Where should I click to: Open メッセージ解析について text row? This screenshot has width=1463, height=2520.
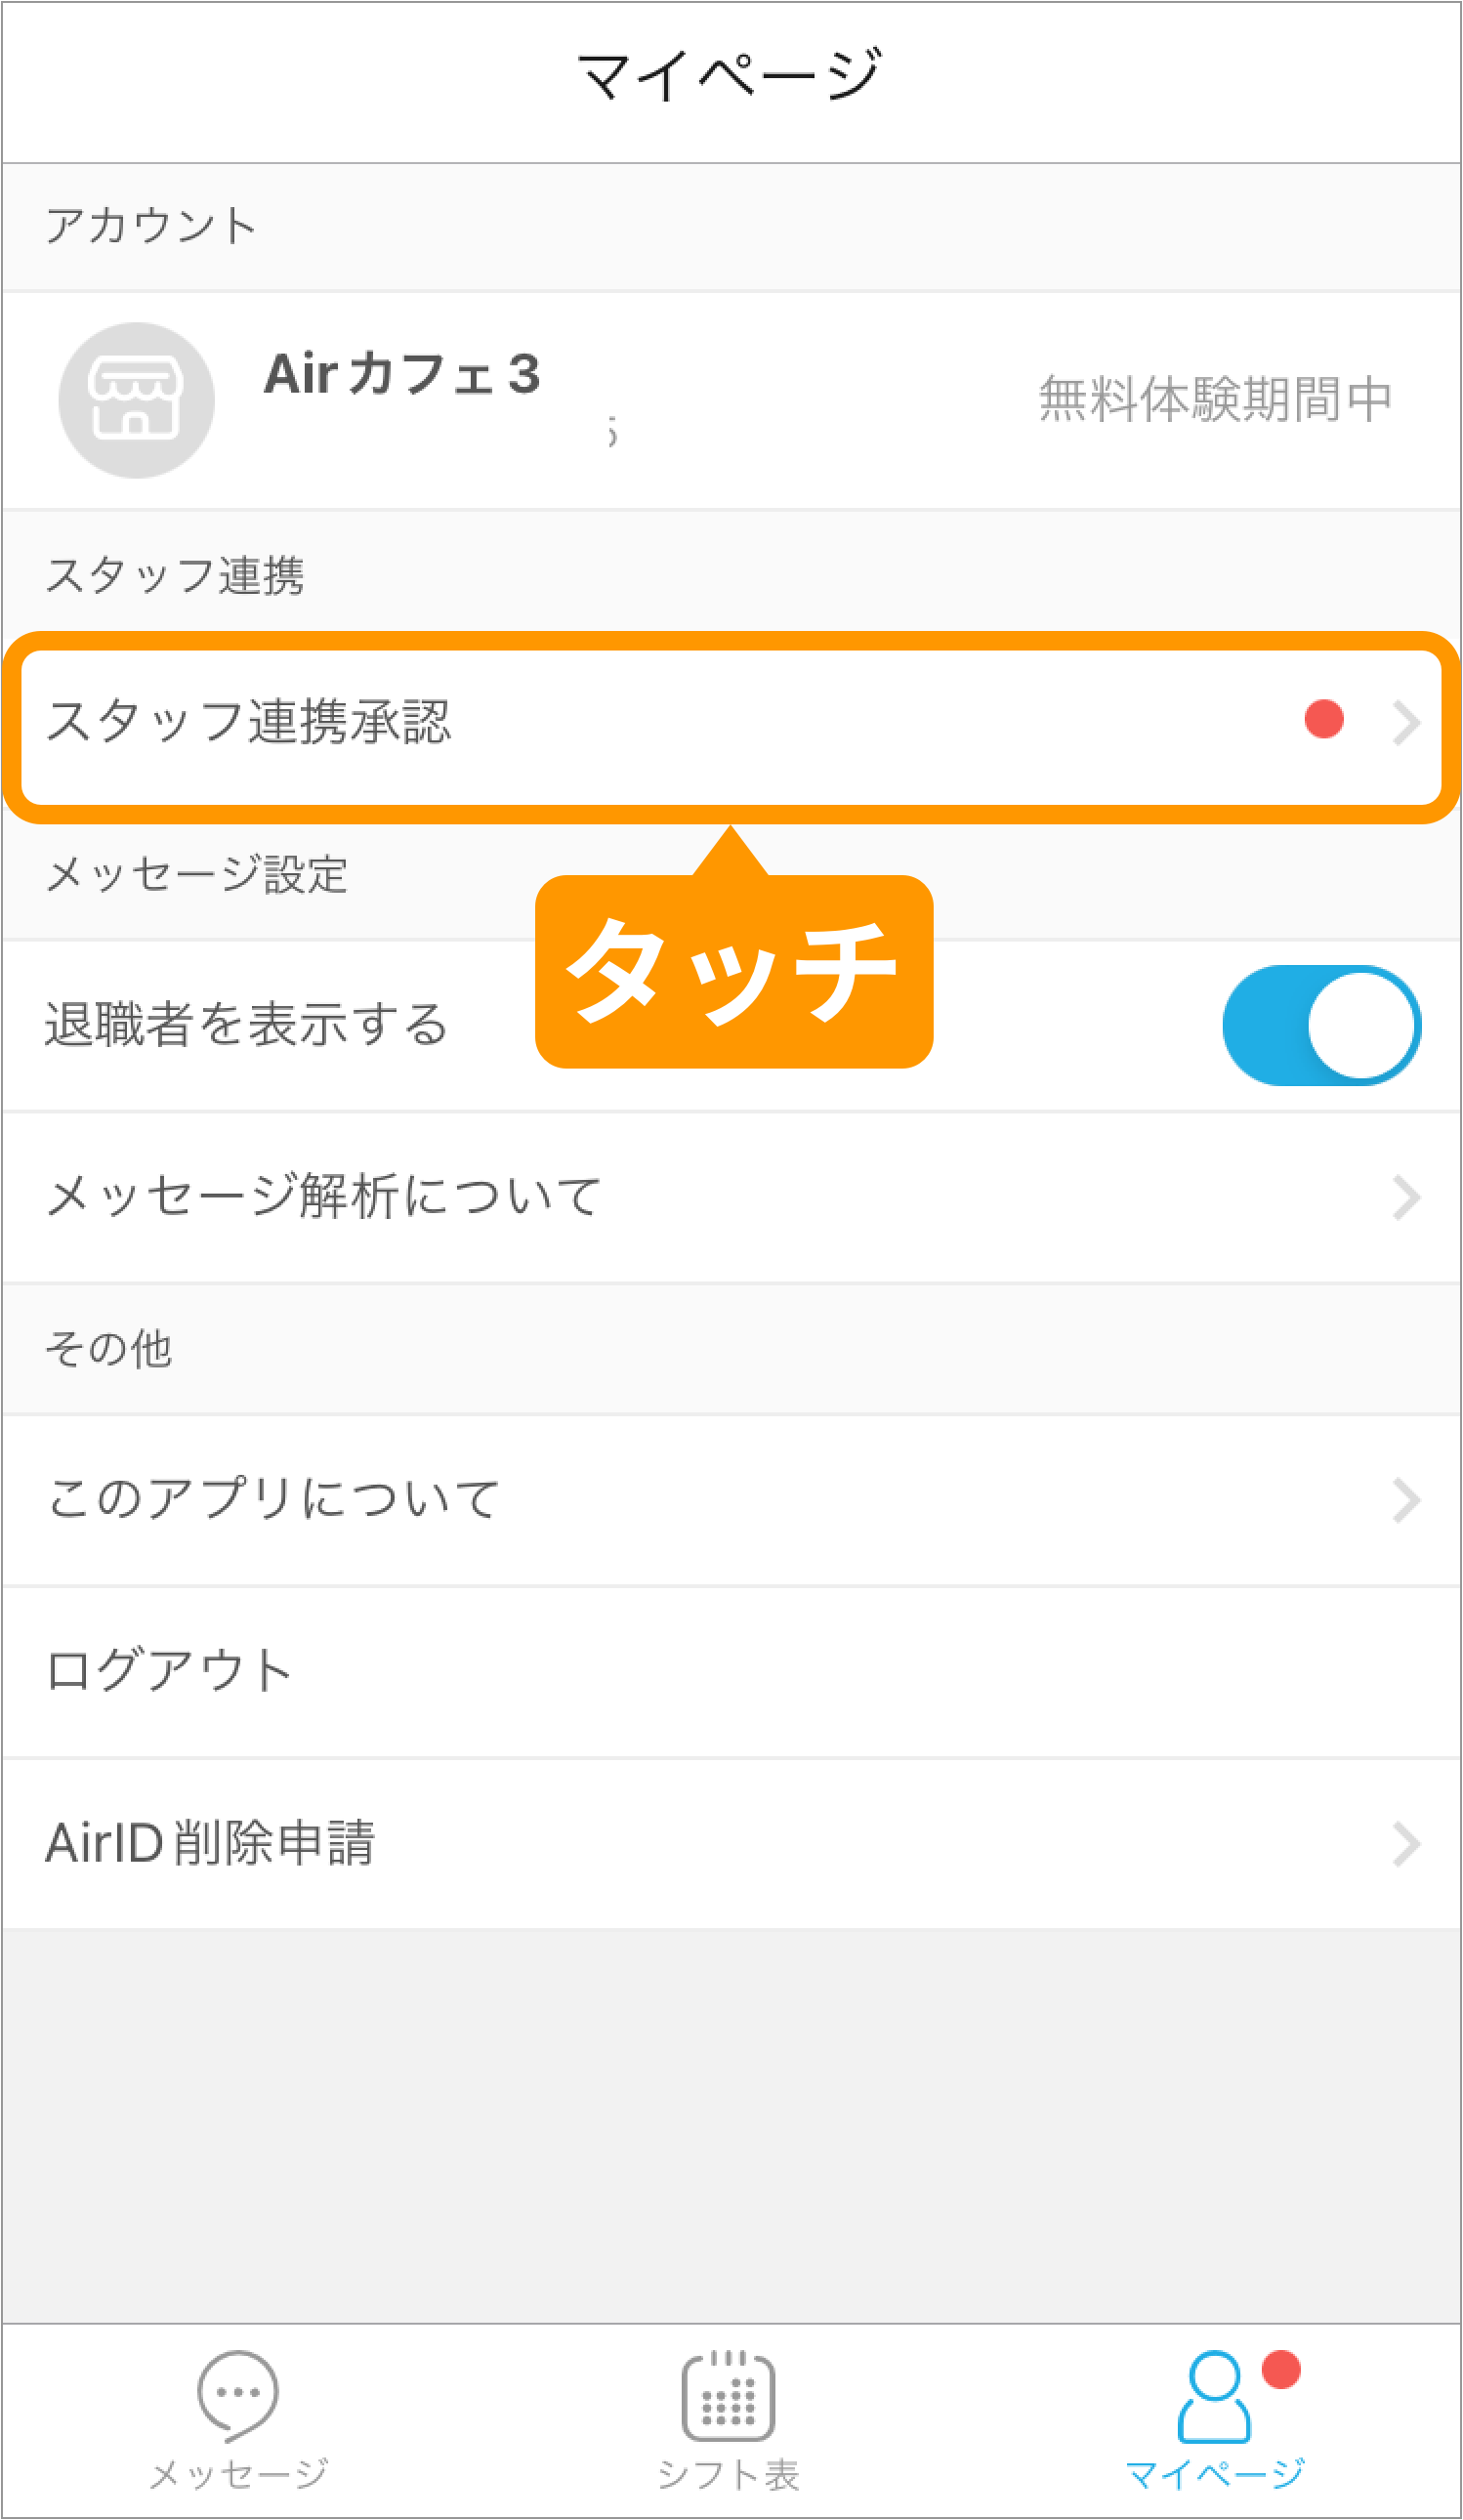[324, 1196]
